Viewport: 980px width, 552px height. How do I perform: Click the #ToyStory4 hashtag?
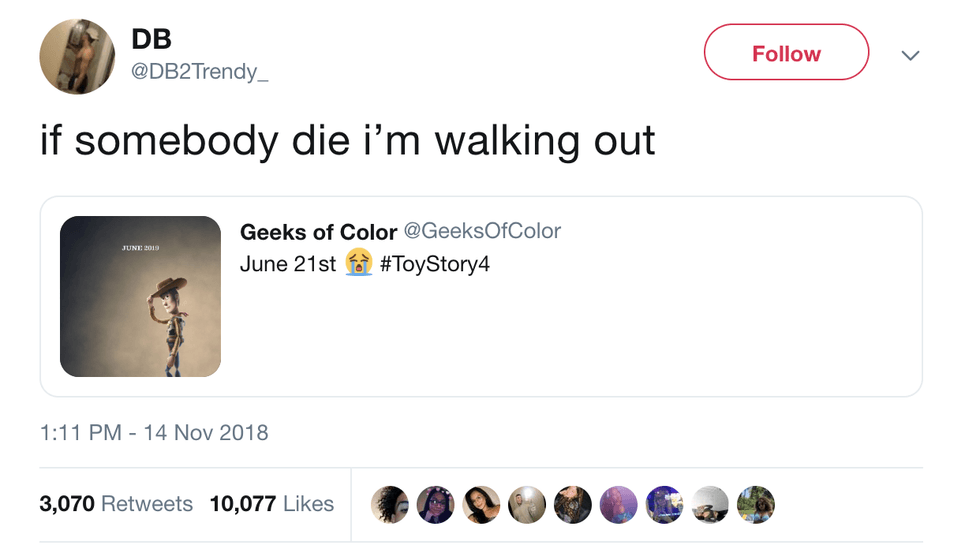coord(435,264)
